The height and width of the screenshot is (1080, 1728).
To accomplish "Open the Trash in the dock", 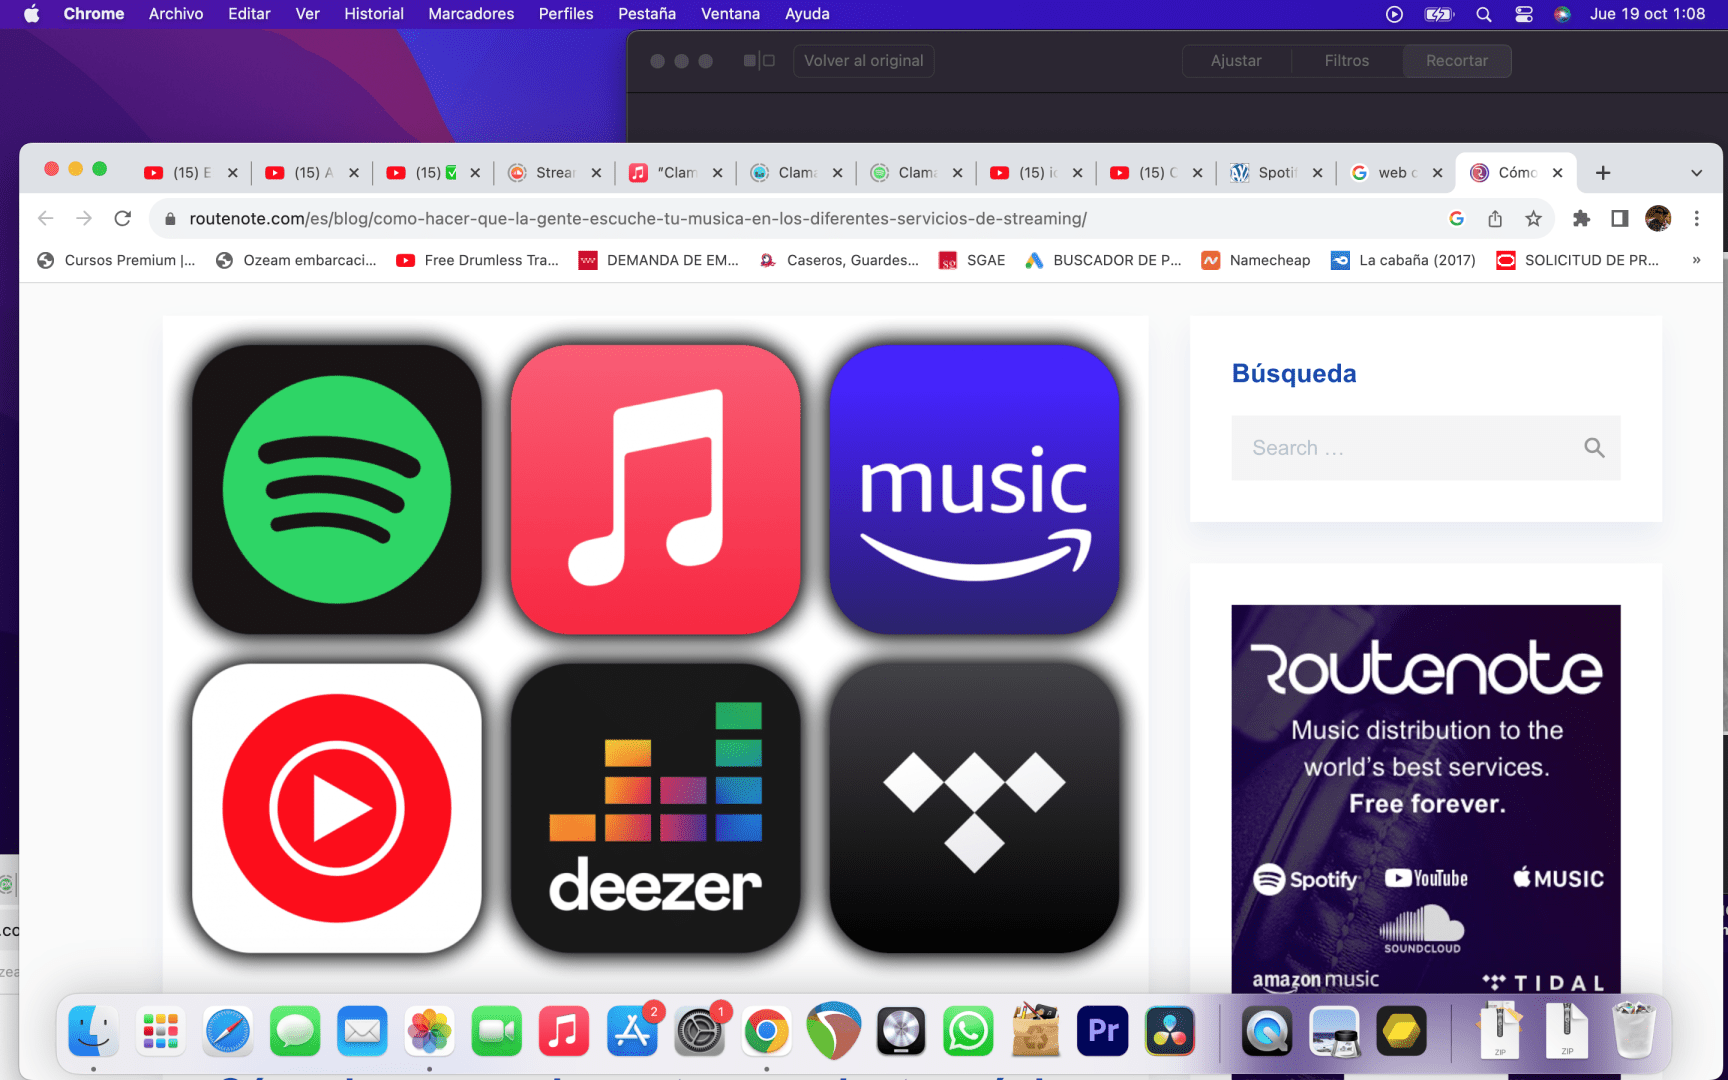I will tap(1634, 1031).
